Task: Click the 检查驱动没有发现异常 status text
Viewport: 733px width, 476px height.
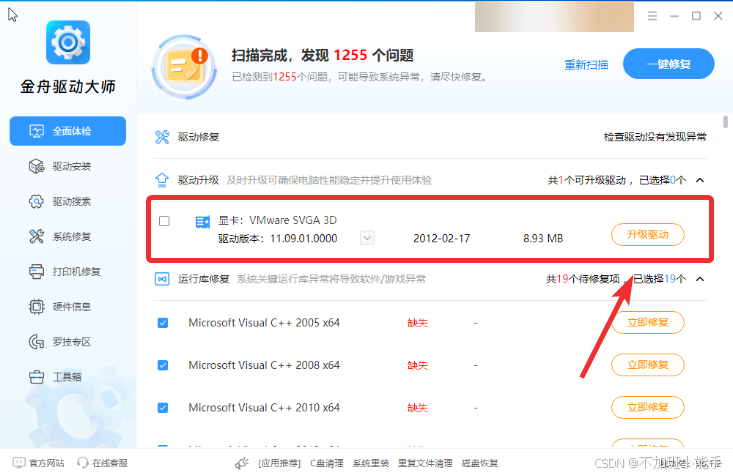Action: tap(655, 137)
